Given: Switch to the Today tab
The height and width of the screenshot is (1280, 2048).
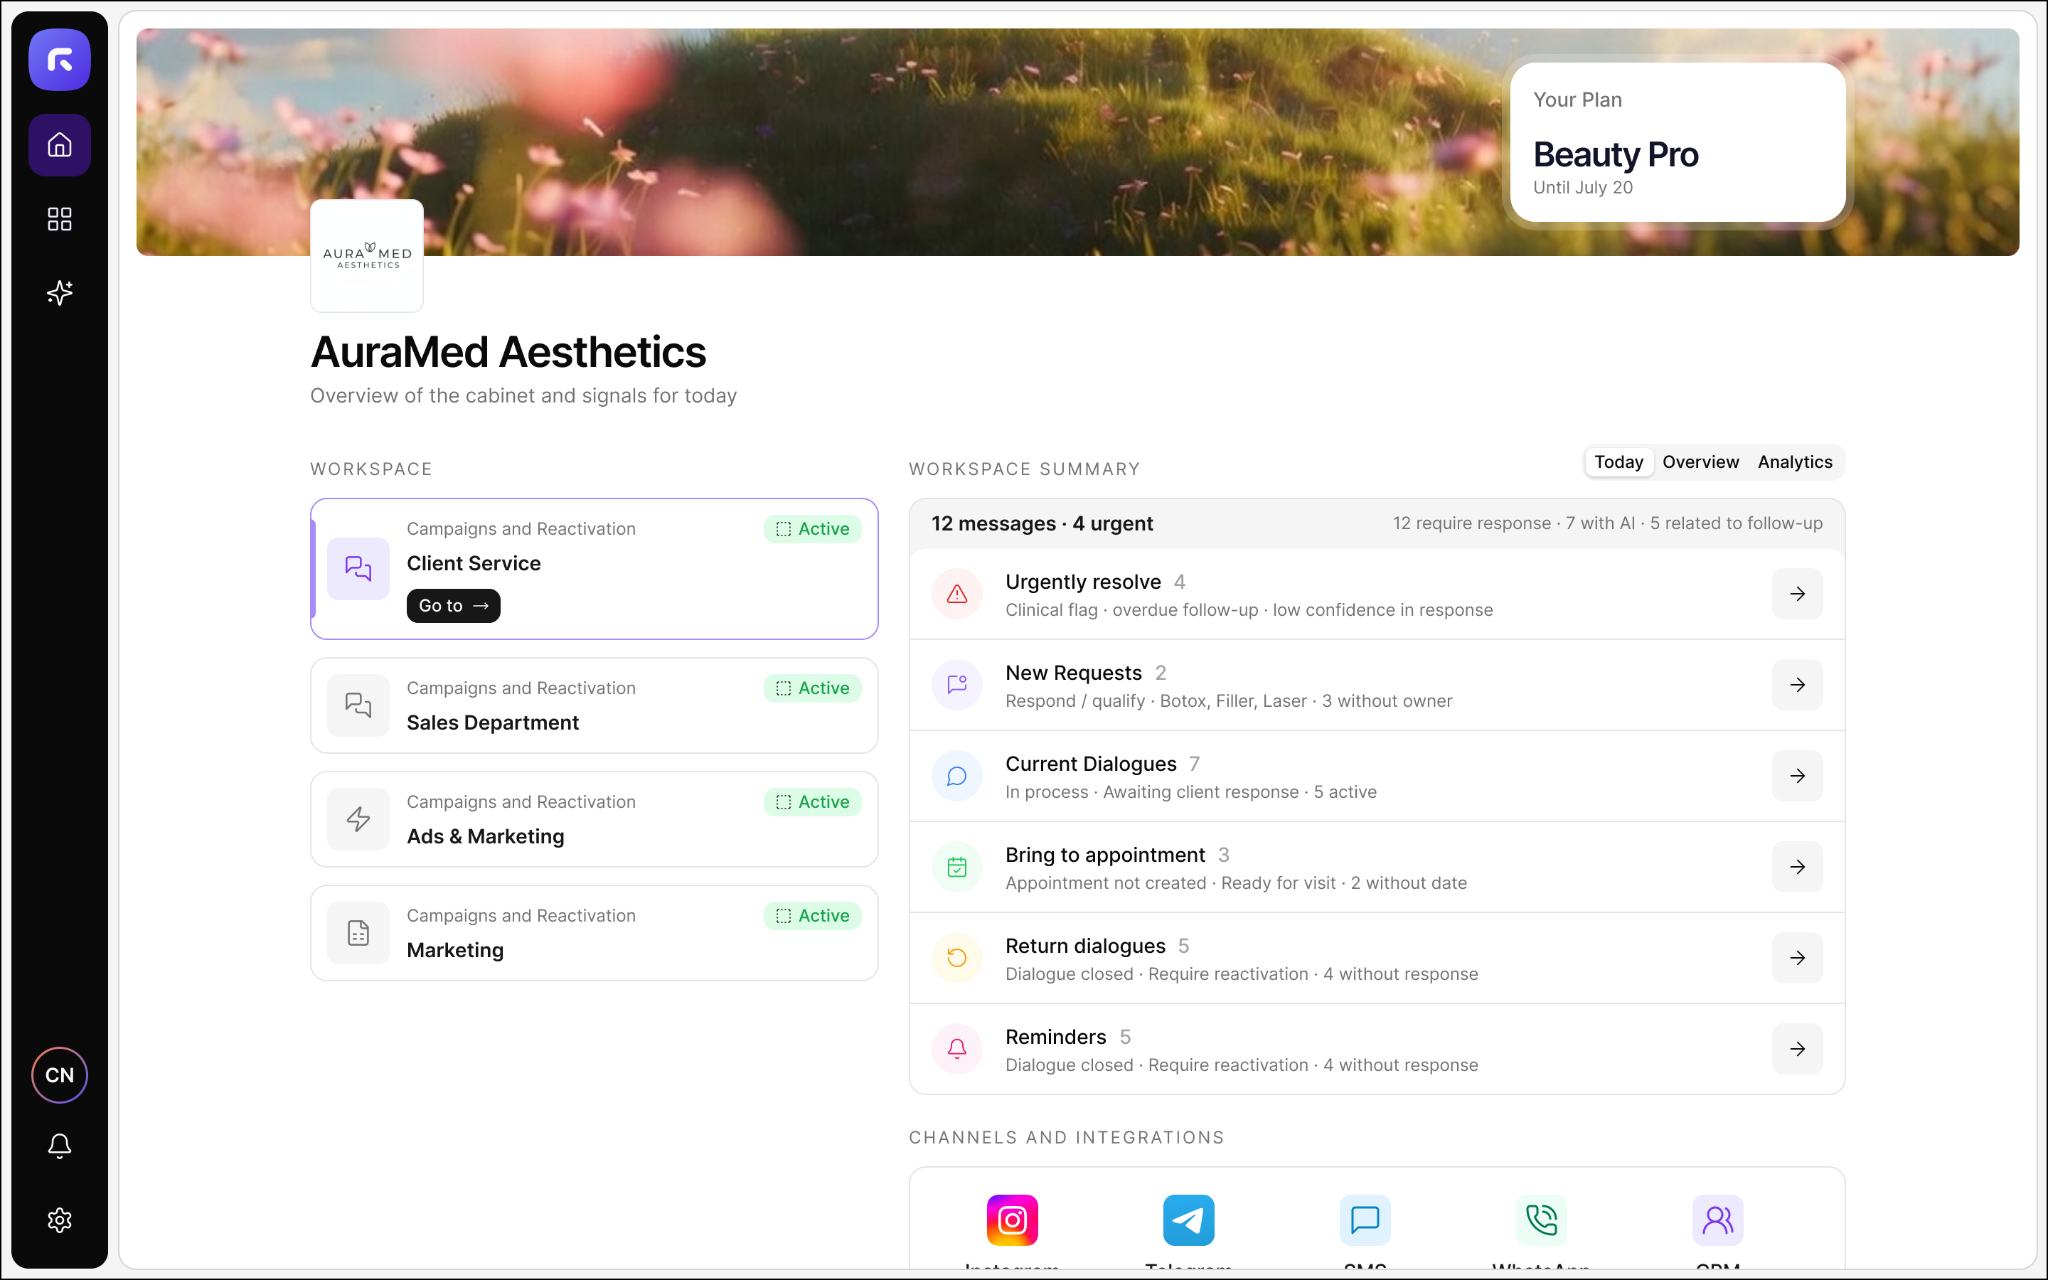Looking at the screenshot, I should pos(1619,462).
